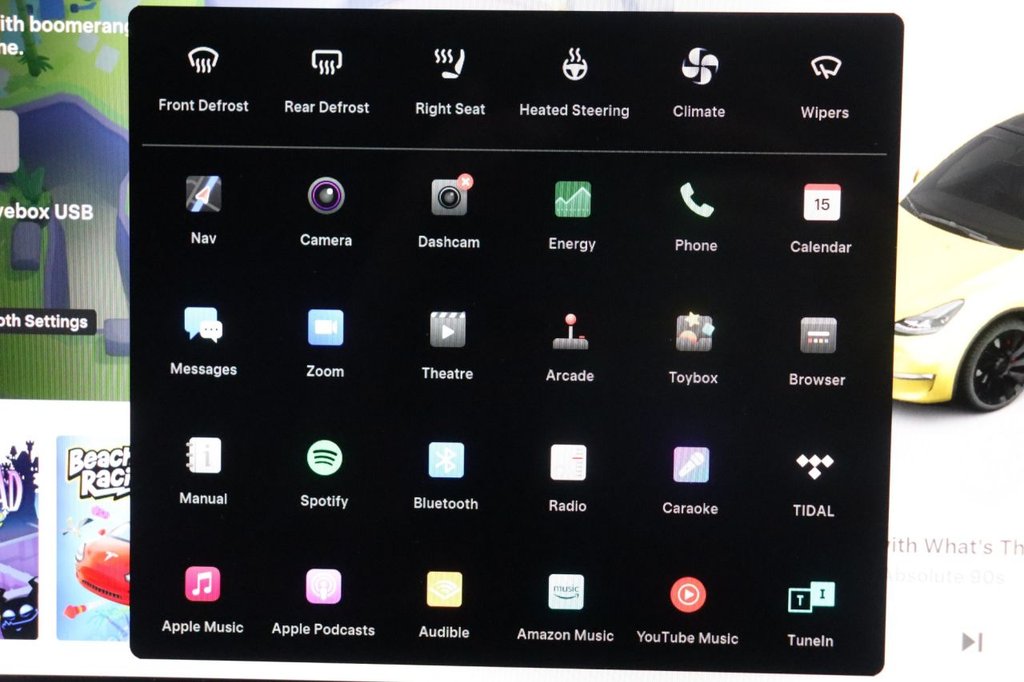Toggle Front Defrost
1024x682 pixels.
coord(203,63)
